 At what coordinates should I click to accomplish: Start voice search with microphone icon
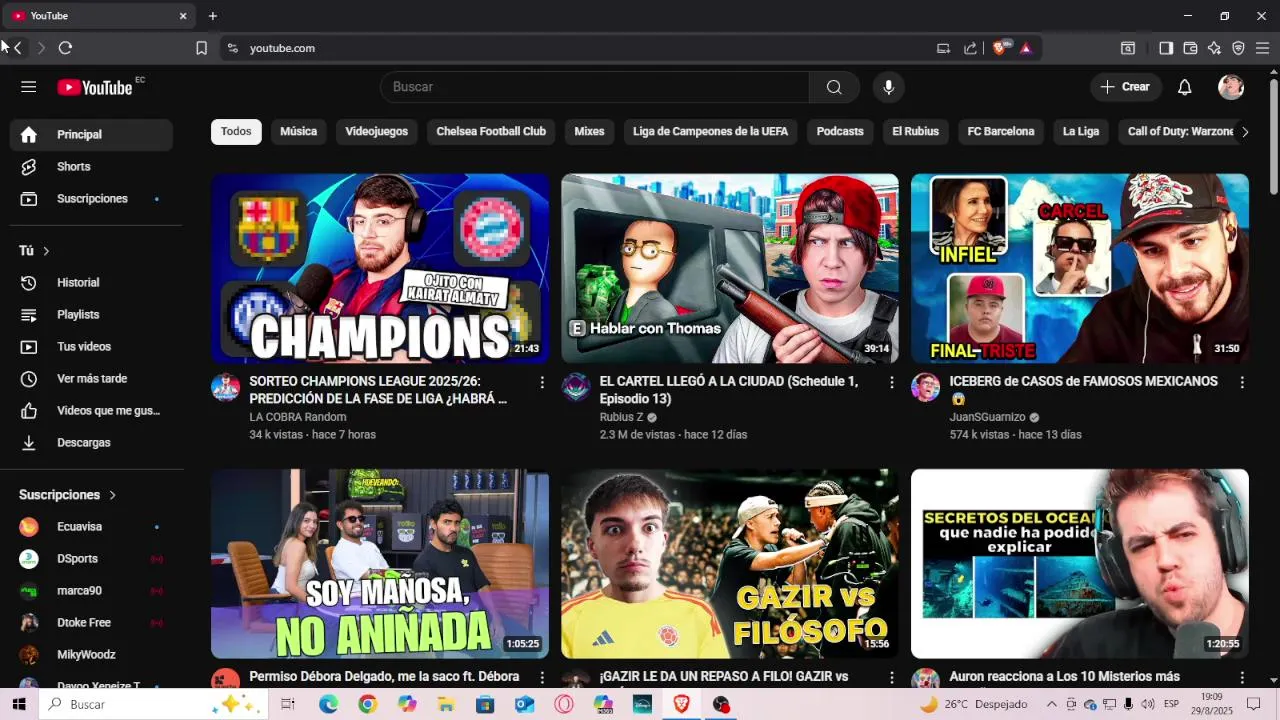pos(888,87)
